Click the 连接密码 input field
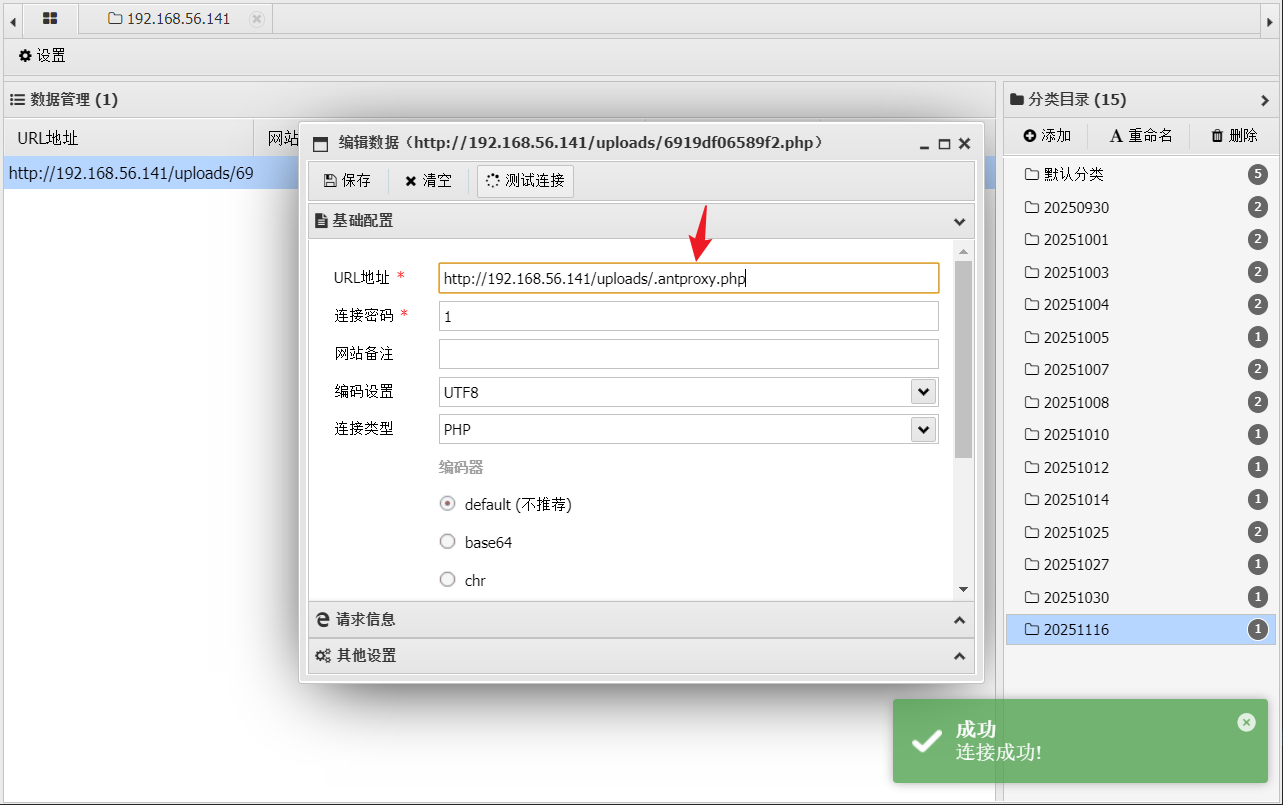 tap(688, 316)
